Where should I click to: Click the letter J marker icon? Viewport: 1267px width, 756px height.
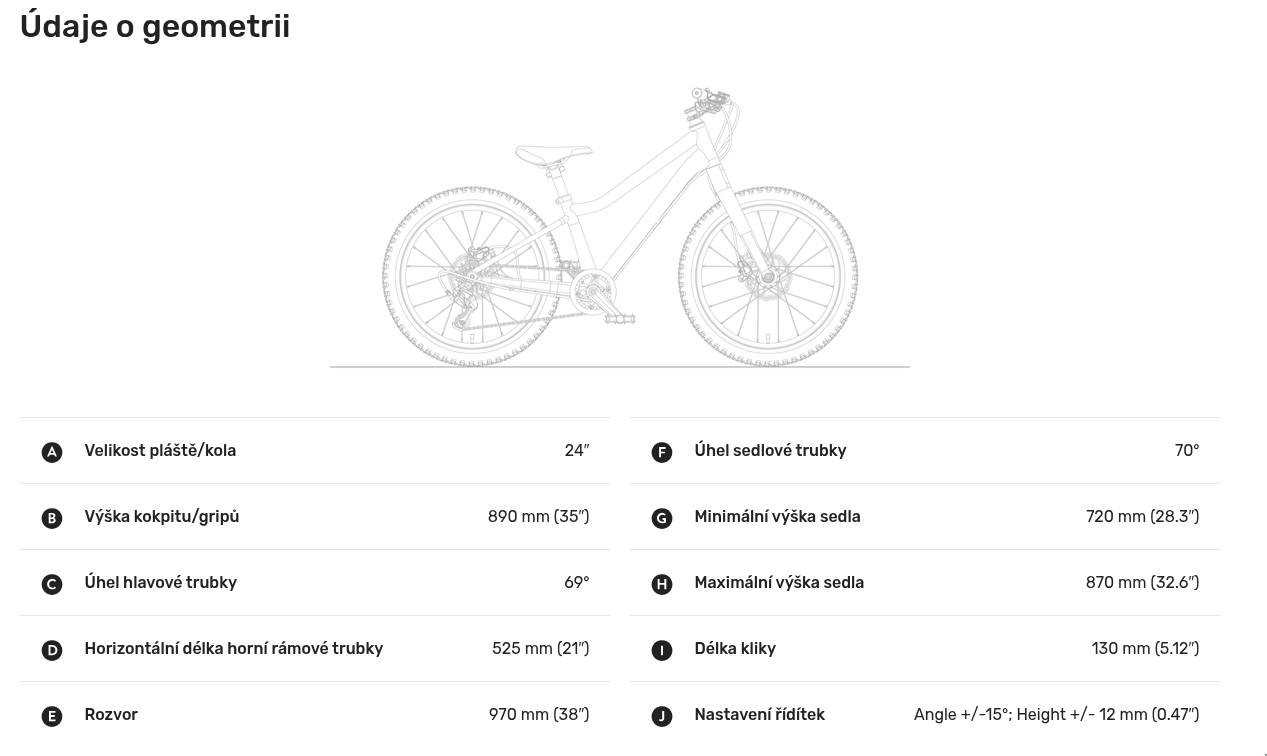click(662, 716)
